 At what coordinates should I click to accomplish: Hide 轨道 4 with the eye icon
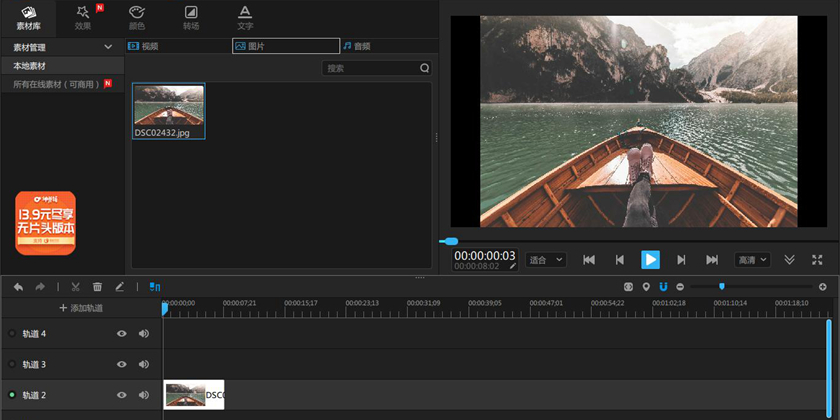[x=122, y=334]
